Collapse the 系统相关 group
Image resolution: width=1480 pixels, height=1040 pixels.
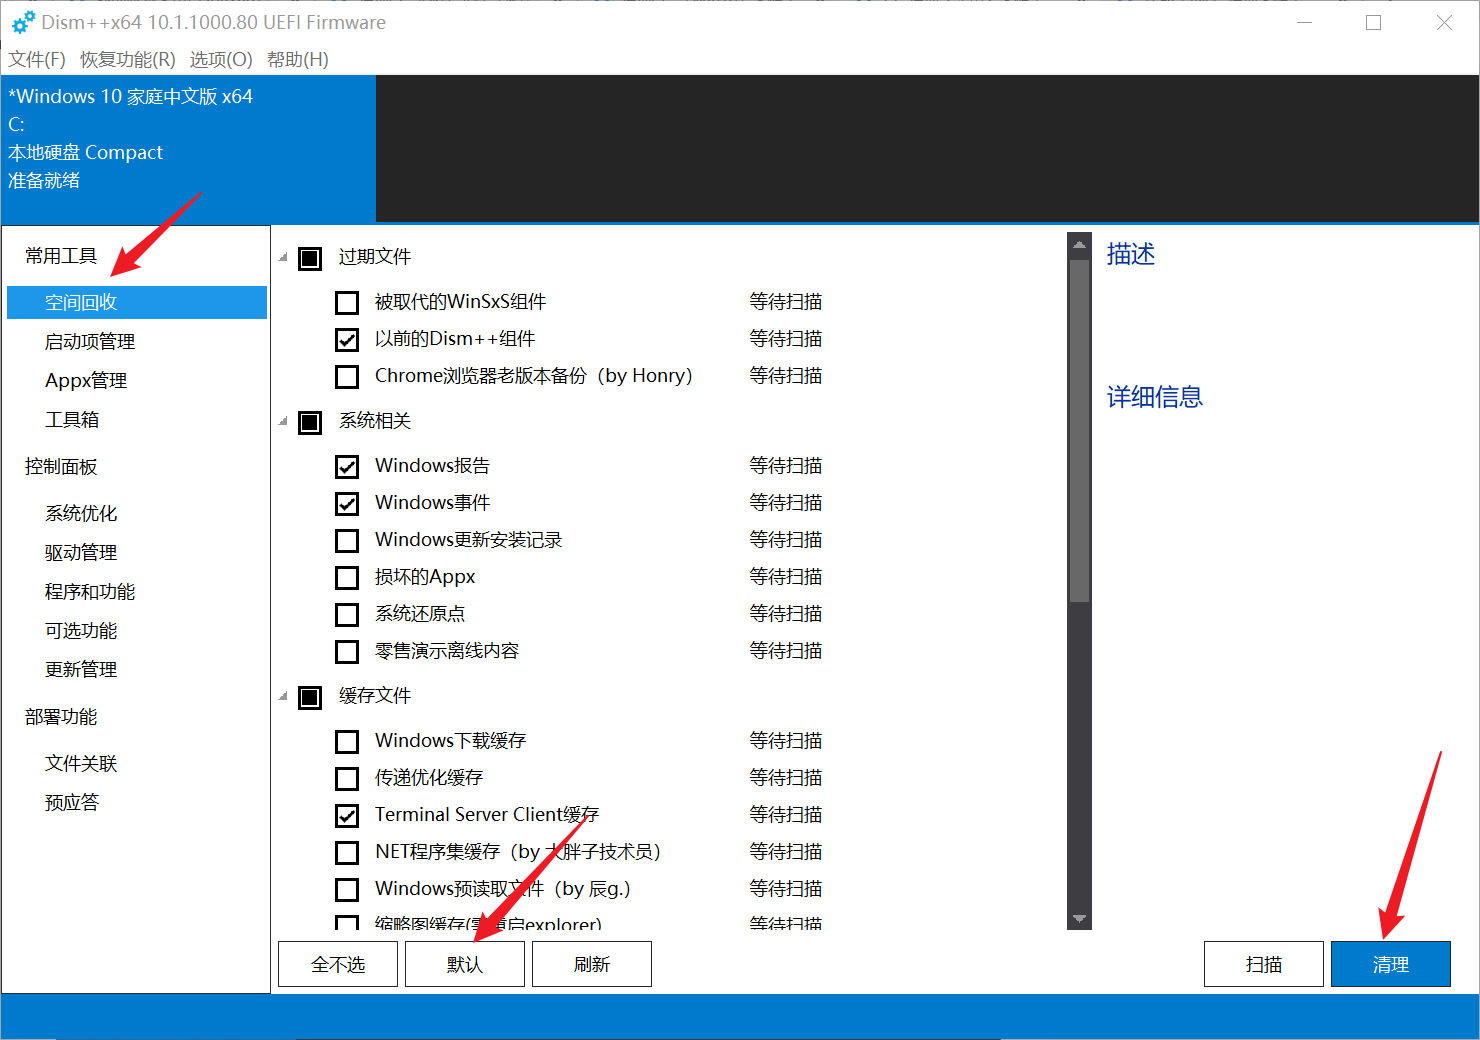tap(283, 422)
